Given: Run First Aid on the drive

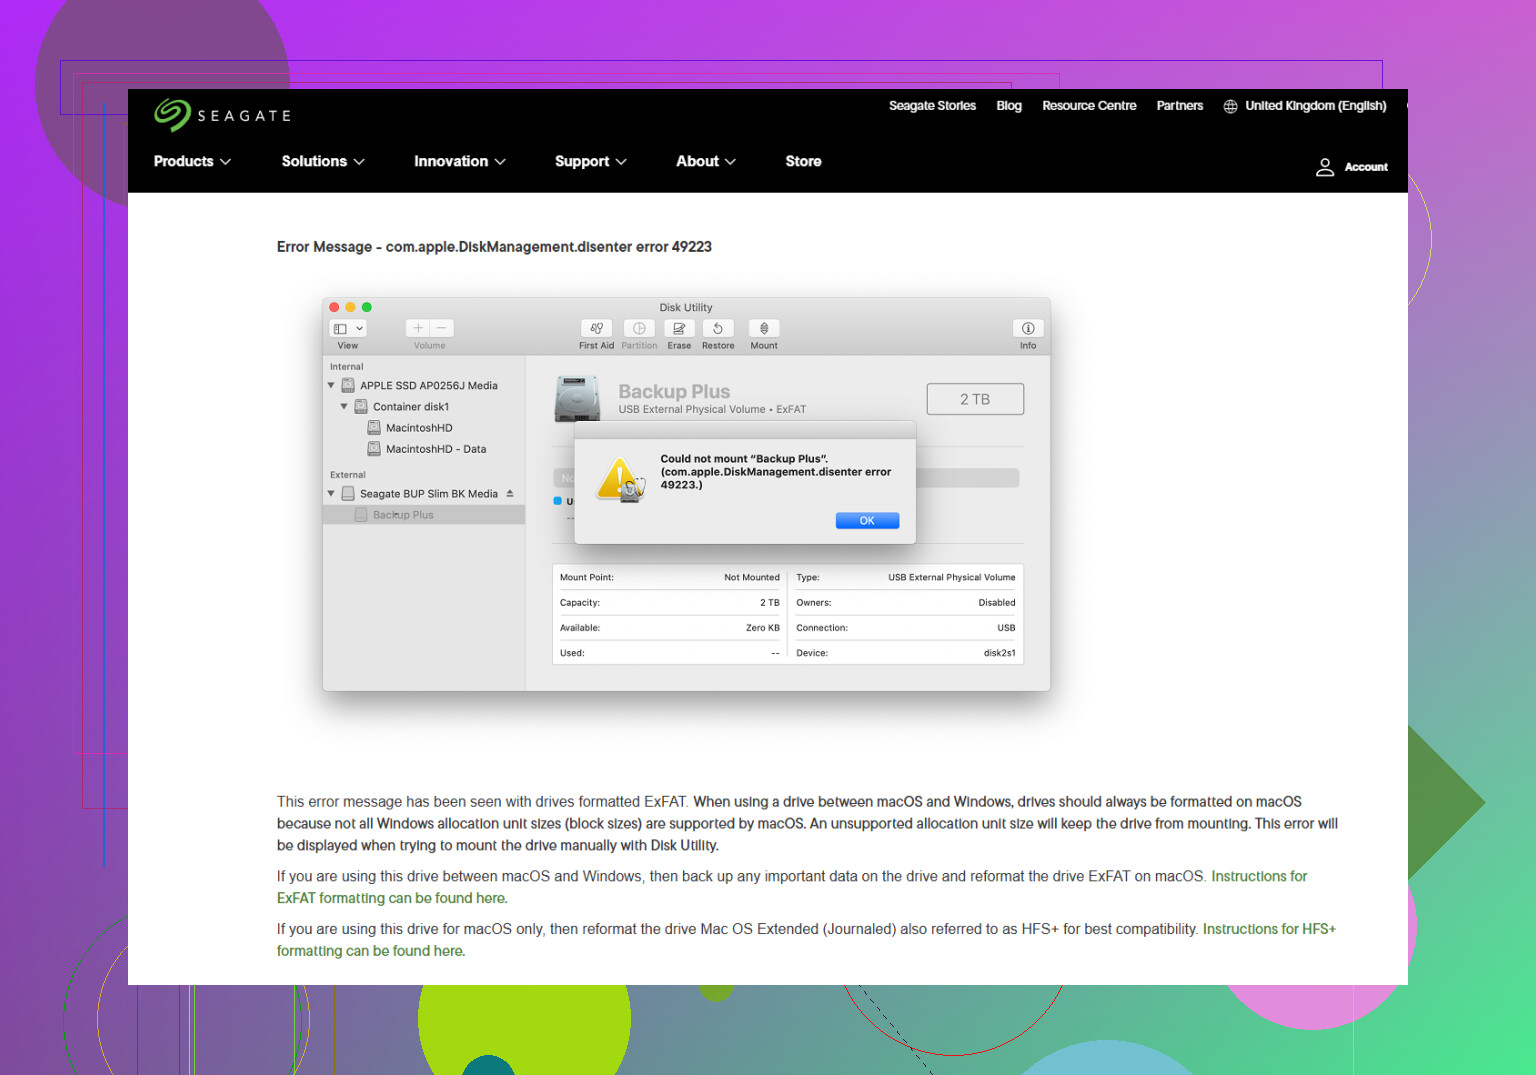Looking at the screenshot, I should (x=596, y=328).
